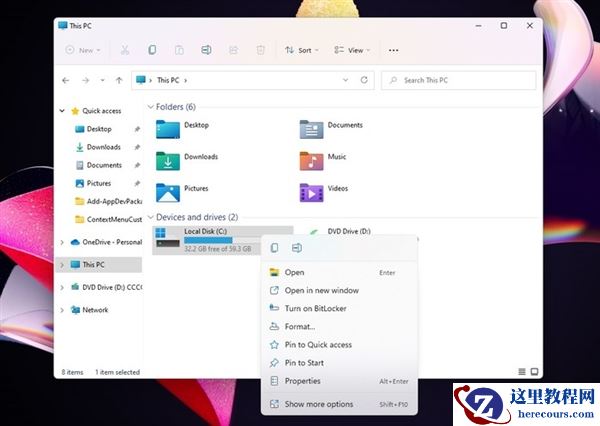The height and width of the screenshot is (426, 600).
Task: Click the Cut scissors toolbar icon
Action: point(125,50)
